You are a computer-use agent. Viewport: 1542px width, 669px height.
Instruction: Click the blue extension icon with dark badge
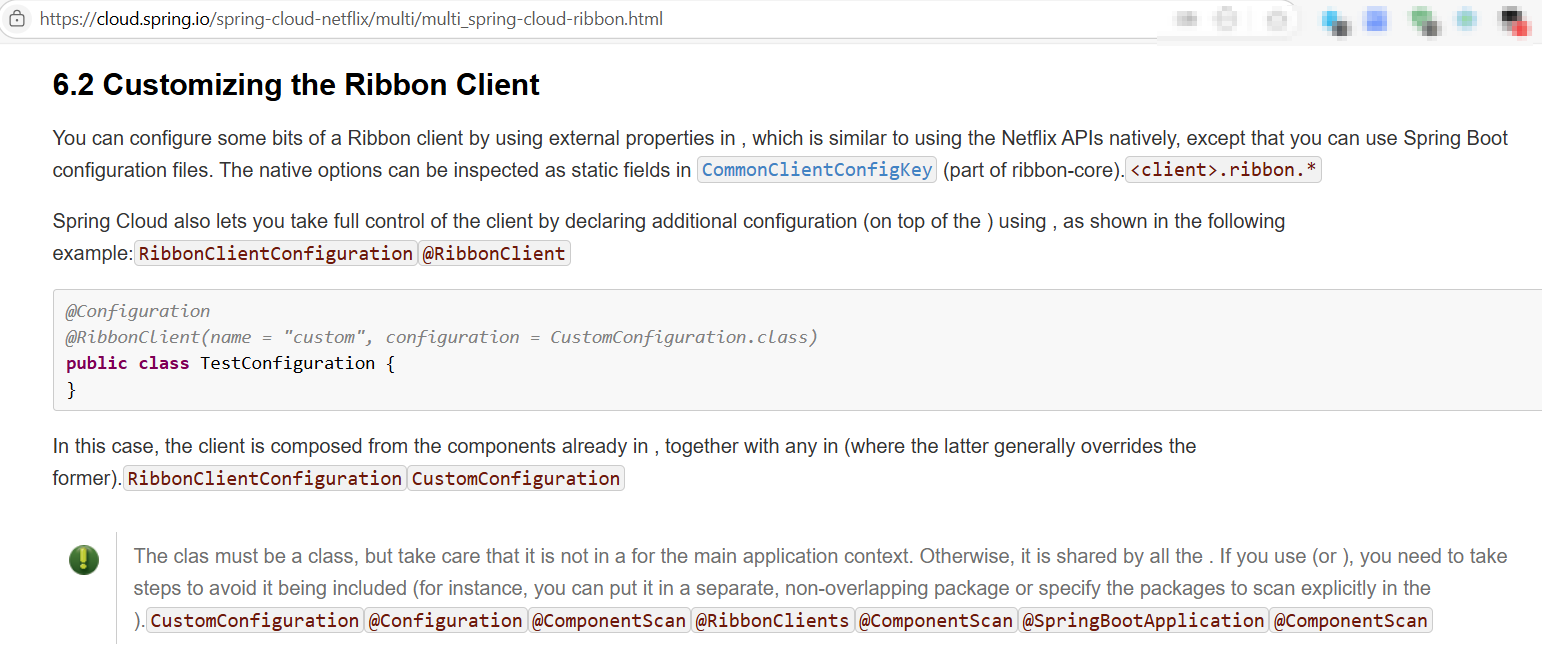(1336, 20)
